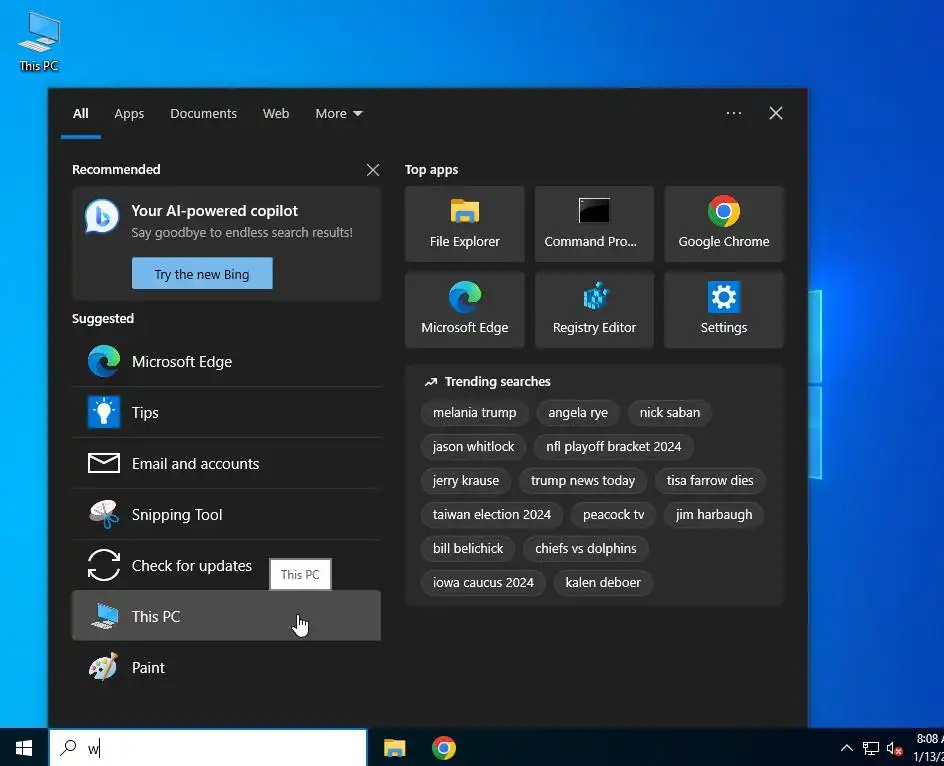Click Try the new Bing button
This screenshot has height=766, width=944.
202,273
